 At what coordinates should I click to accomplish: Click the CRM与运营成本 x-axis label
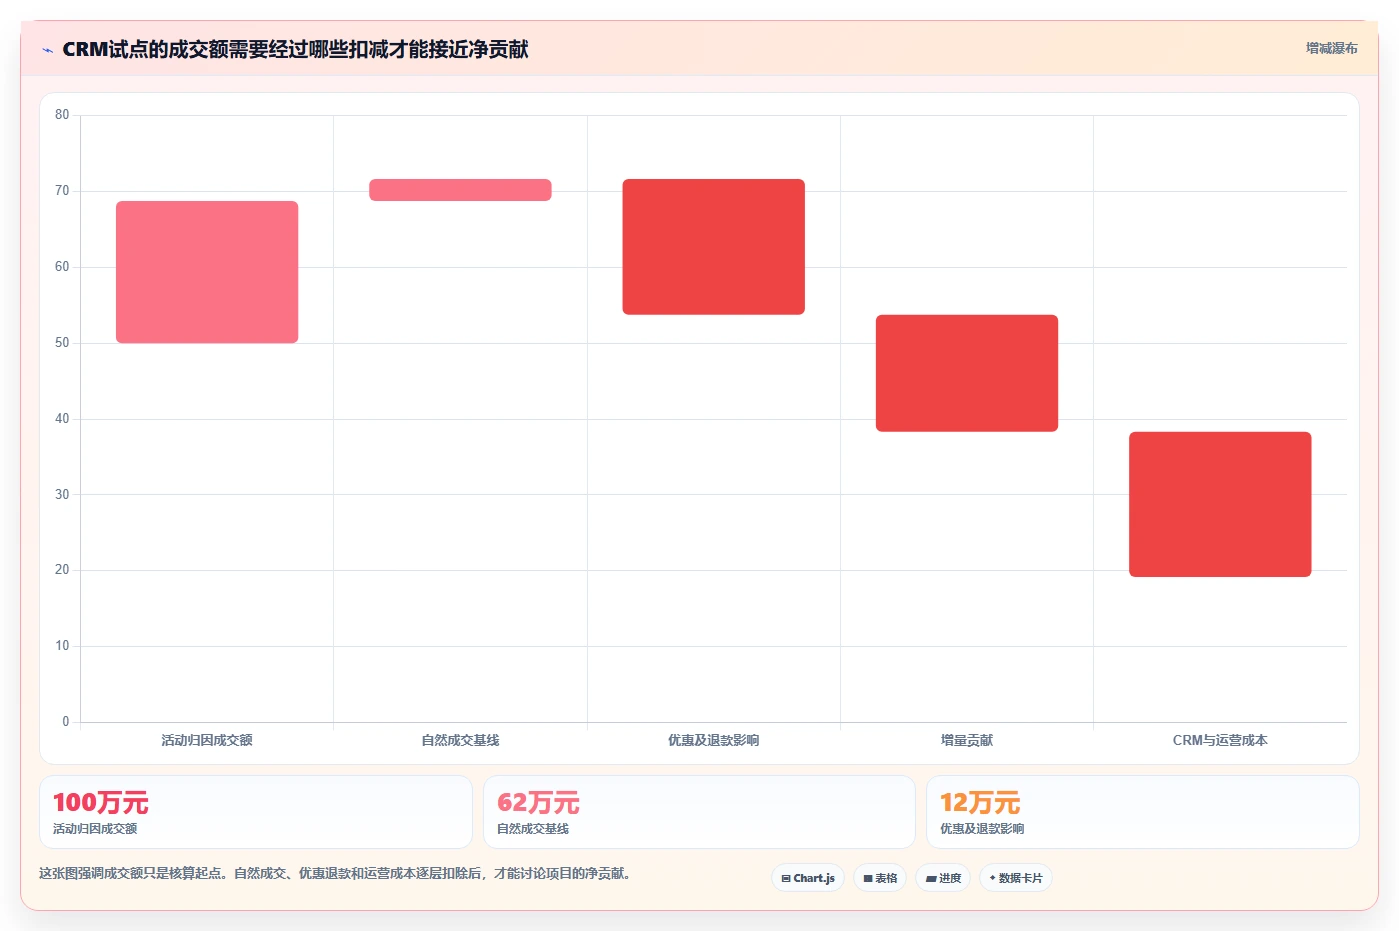click(x=1220, y=740)
